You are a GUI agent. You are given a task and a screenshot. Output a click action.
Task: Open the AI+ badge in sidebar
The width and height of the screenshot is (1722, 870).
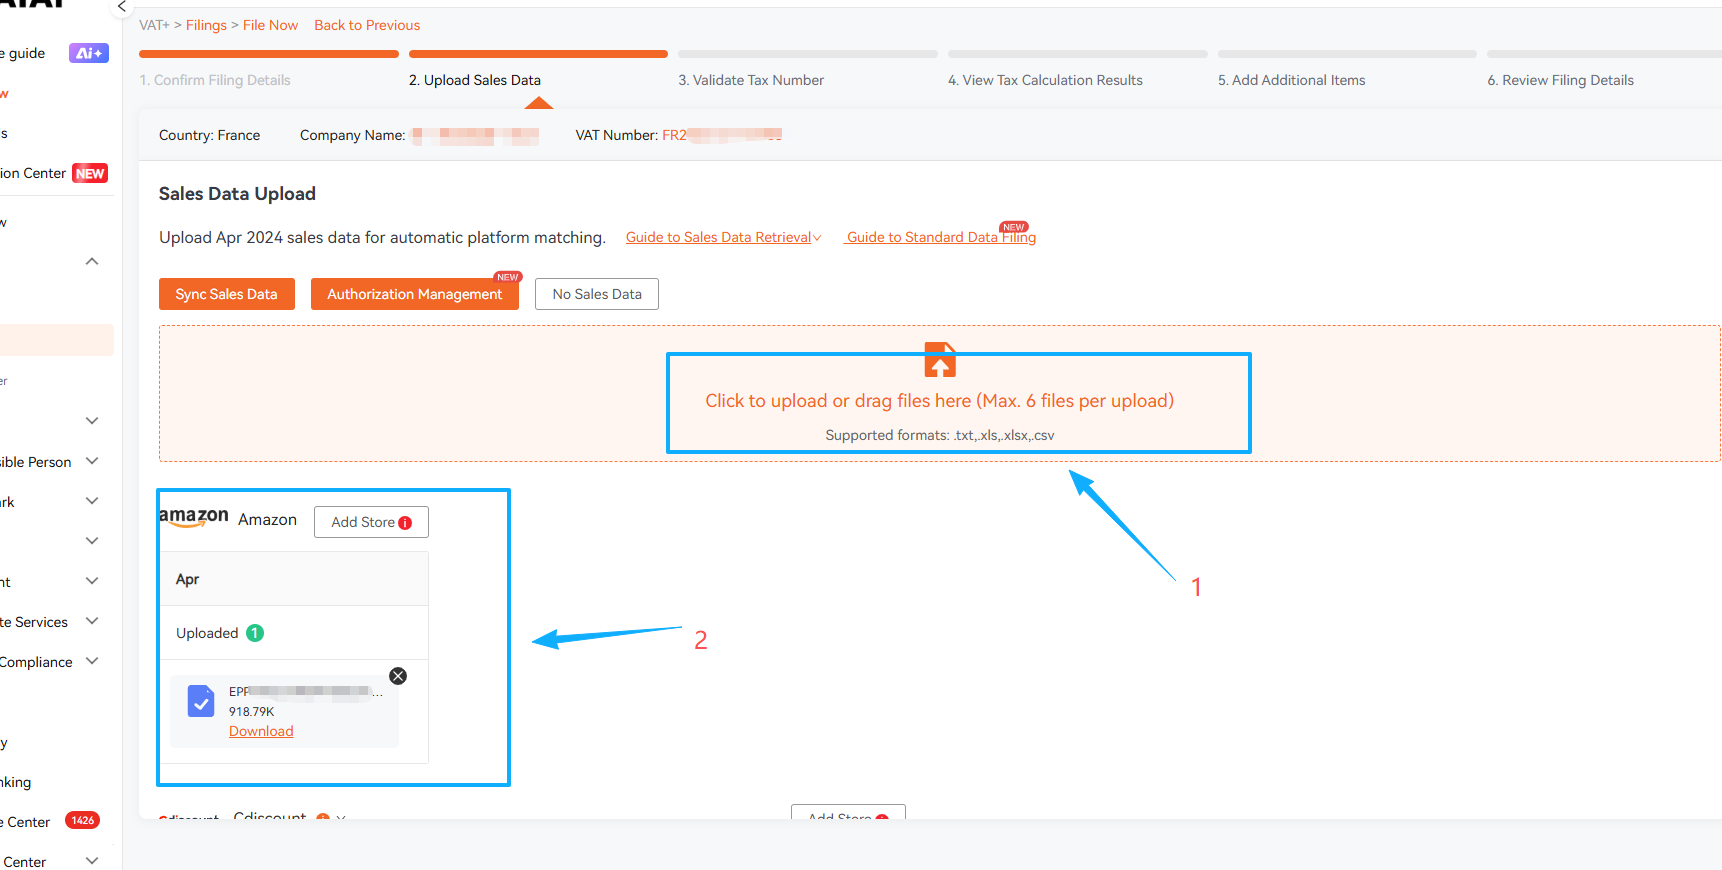point(89,53)
